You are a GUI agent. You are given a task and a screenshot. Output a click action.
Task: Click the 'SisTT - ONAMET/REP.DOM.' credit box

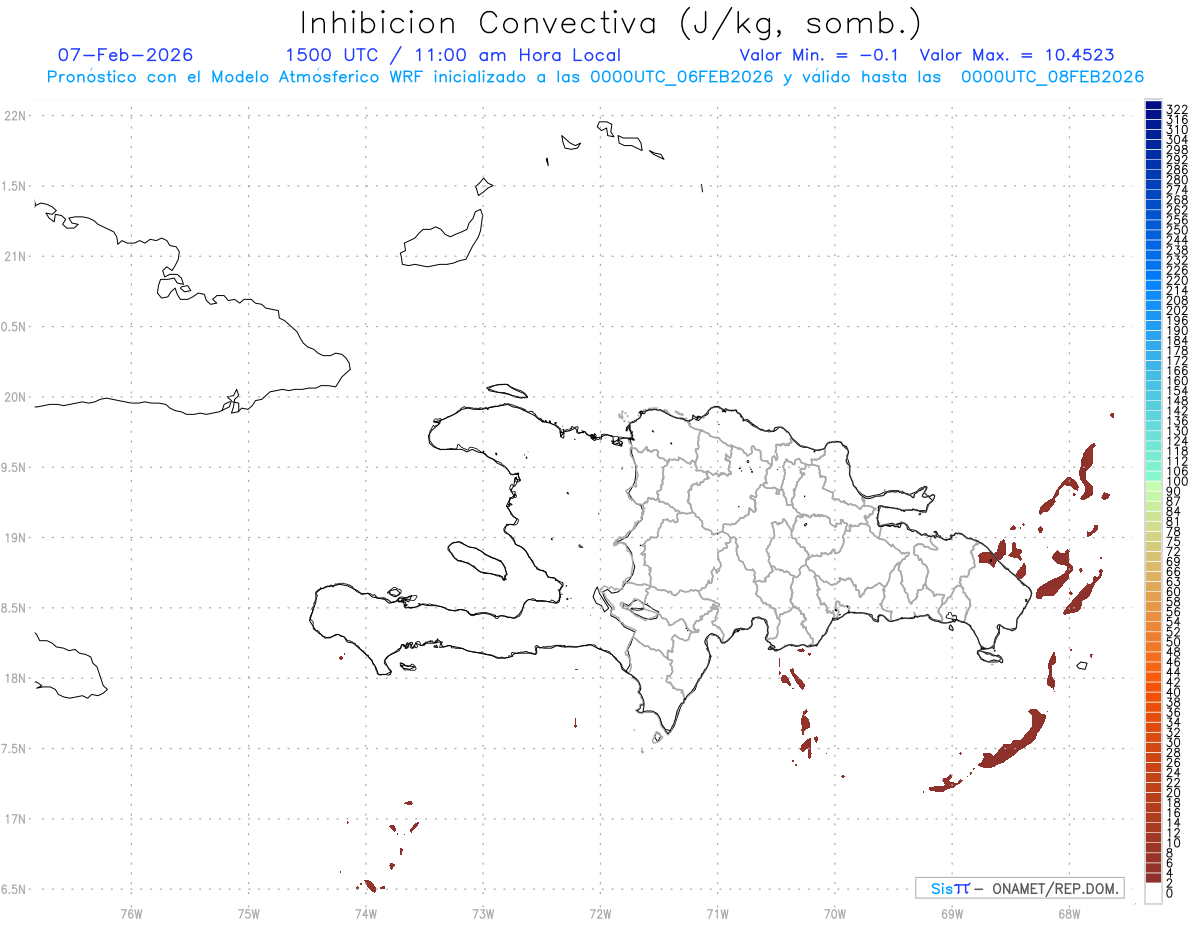point(1019,888)
